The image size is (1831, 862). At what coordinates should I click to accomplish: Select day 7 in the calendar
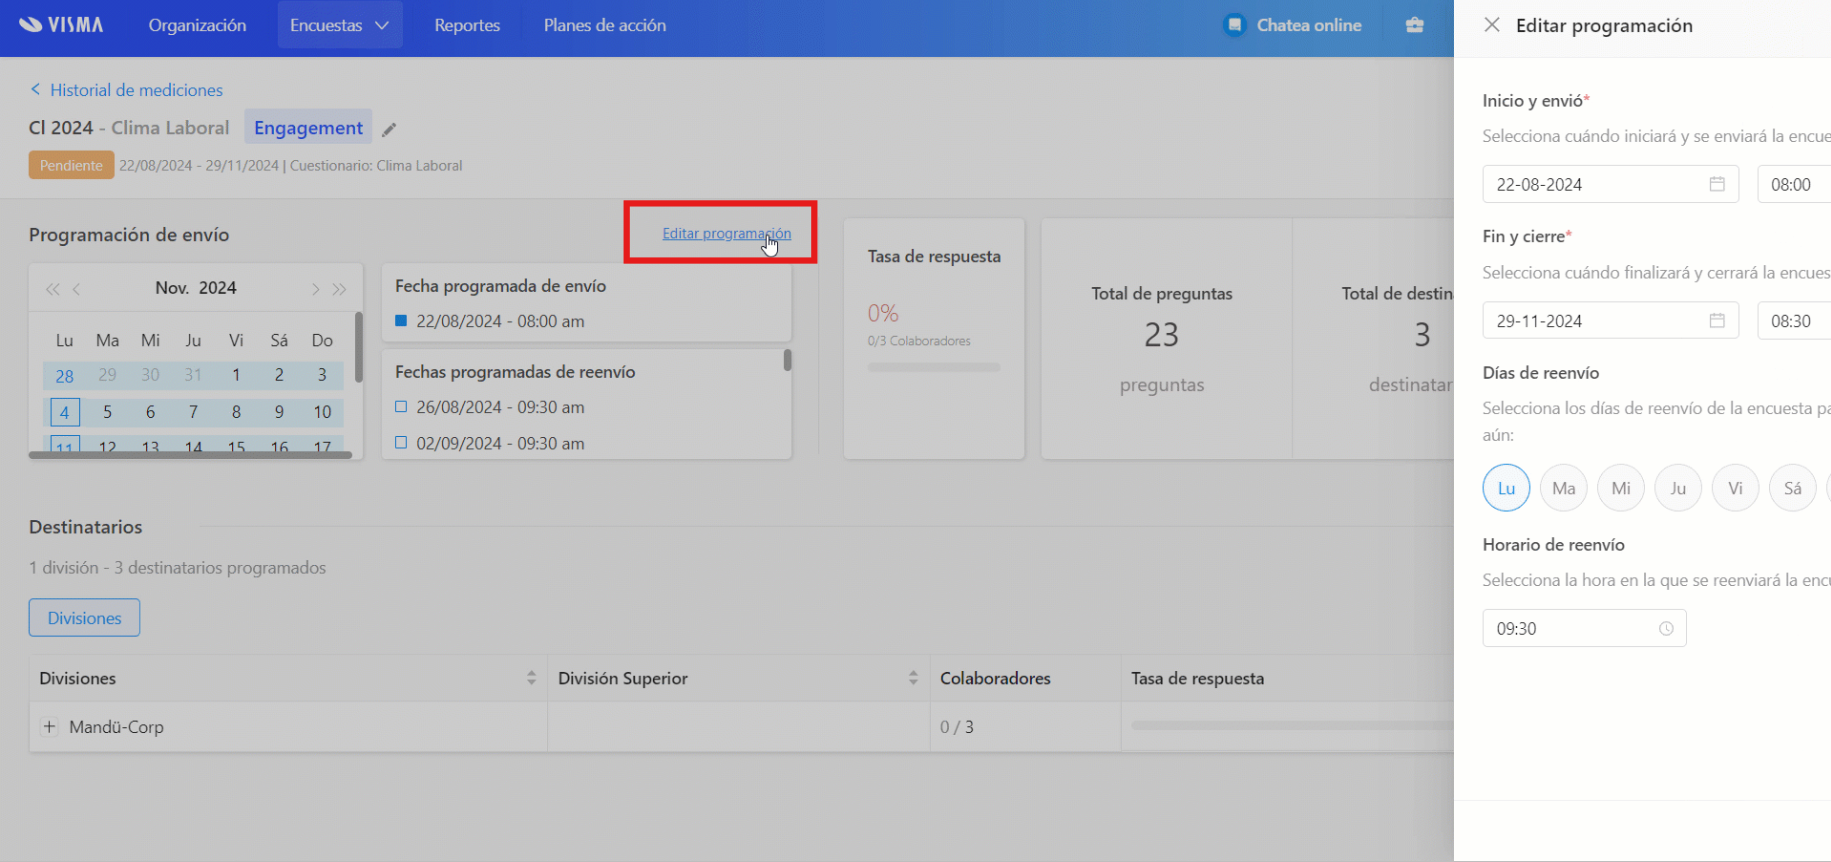click(x=193, y=412)
